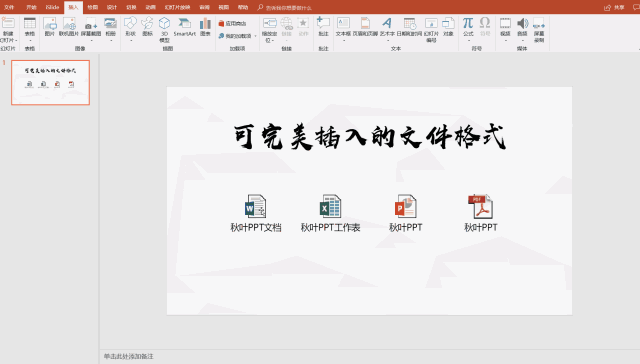Open the SmartArt graphic tool

click(x=184, y=27)
